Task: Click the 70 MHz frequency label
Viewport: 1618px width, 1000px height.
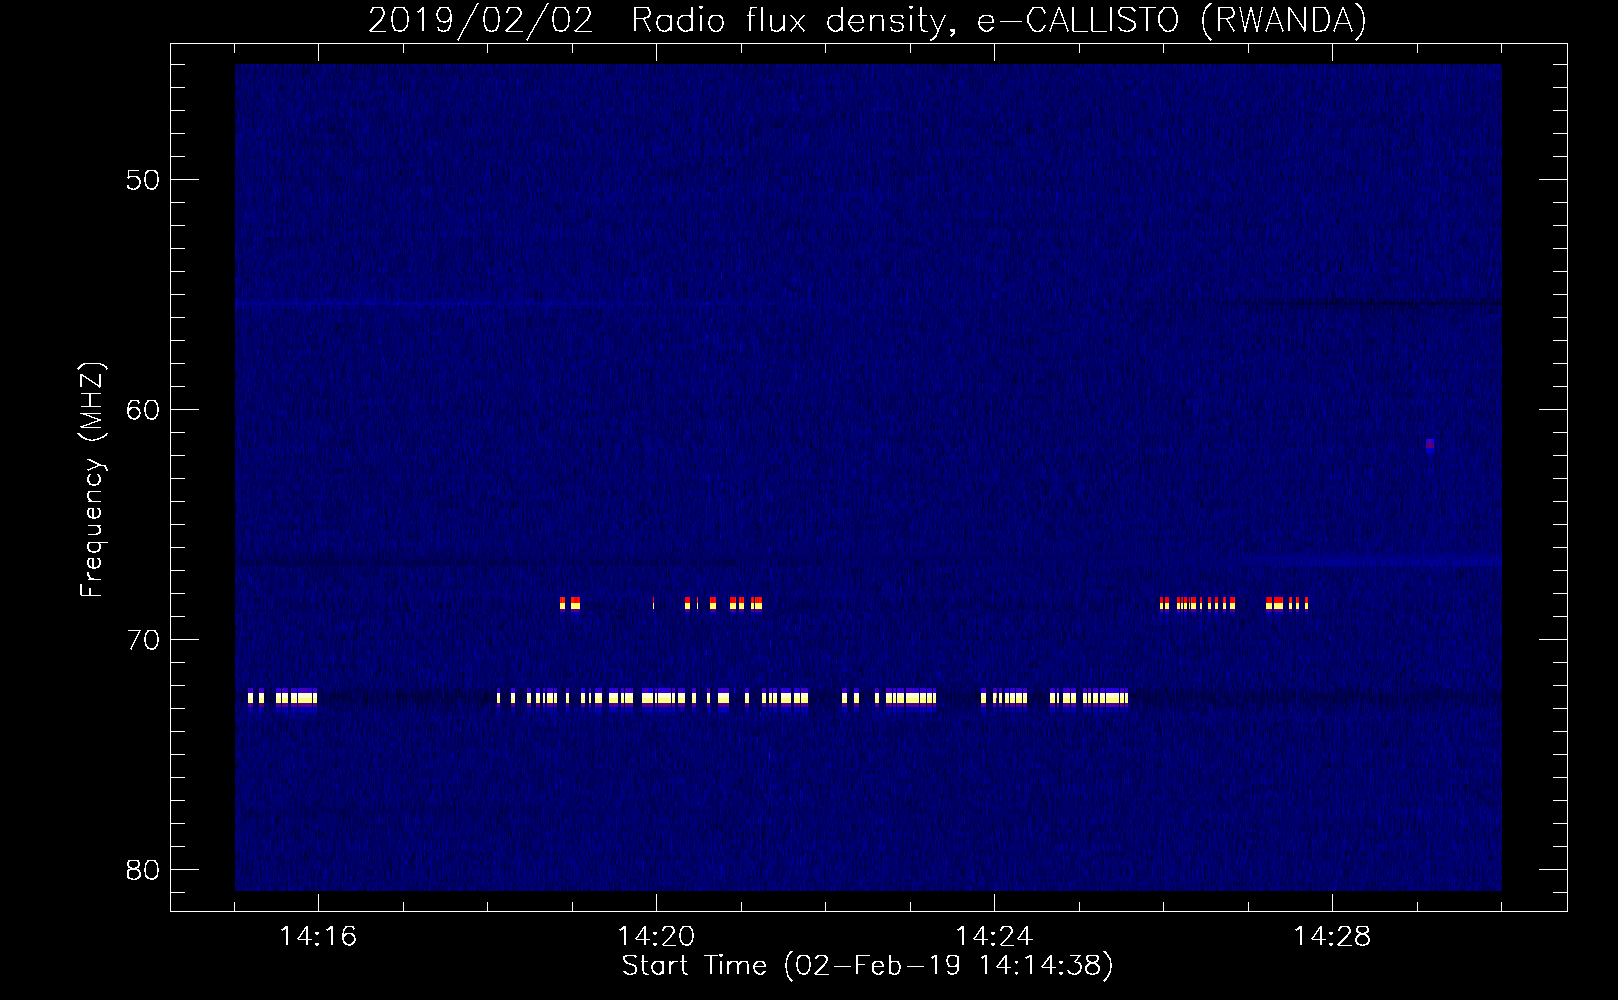Action: pos(143,640)
